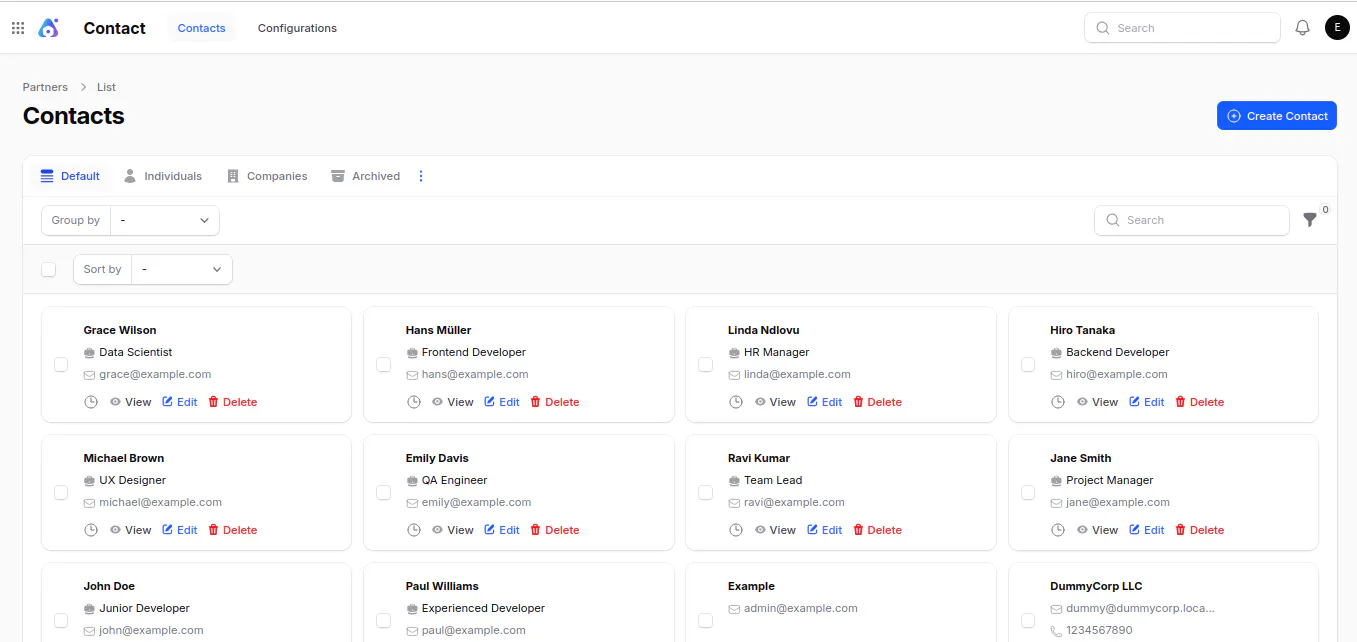Open the notifications bell
This screenshot has height=642, width=1357.
(x=1302, y=28)
